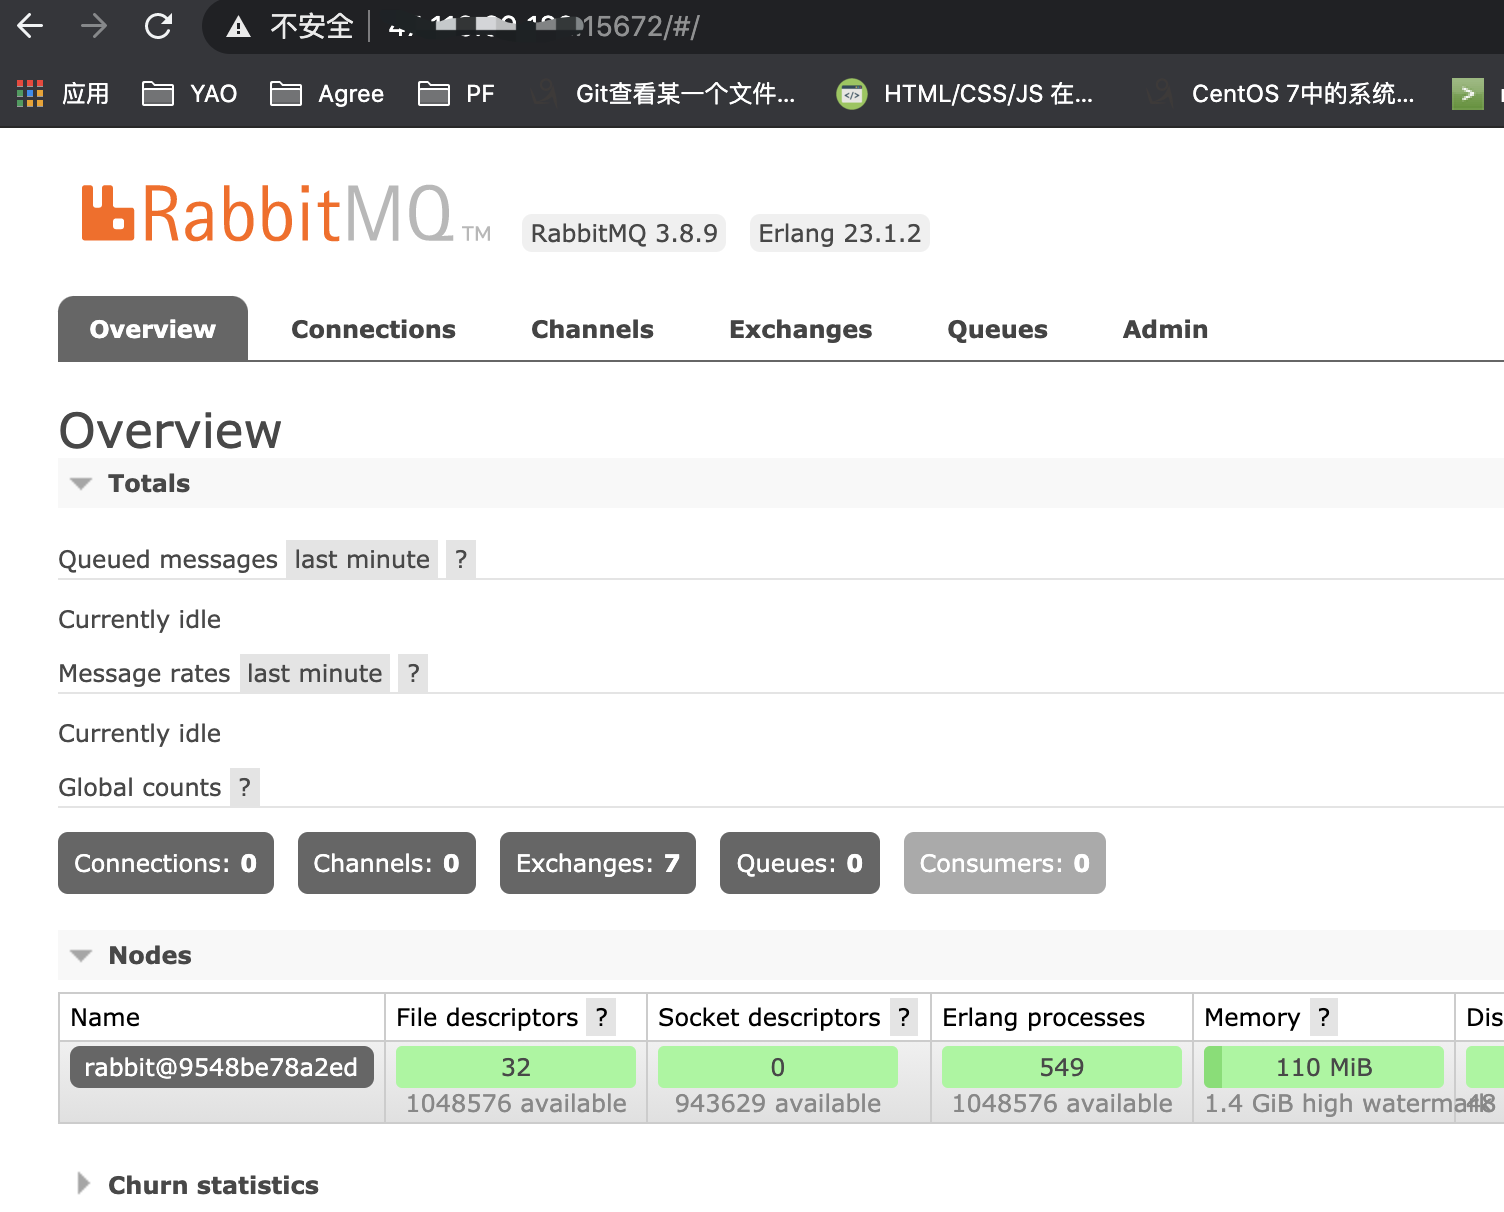Viewport: 1504px width, 1212px height.
Task: Open node rabbit@9548be78a2ed
Action: 221,1067
